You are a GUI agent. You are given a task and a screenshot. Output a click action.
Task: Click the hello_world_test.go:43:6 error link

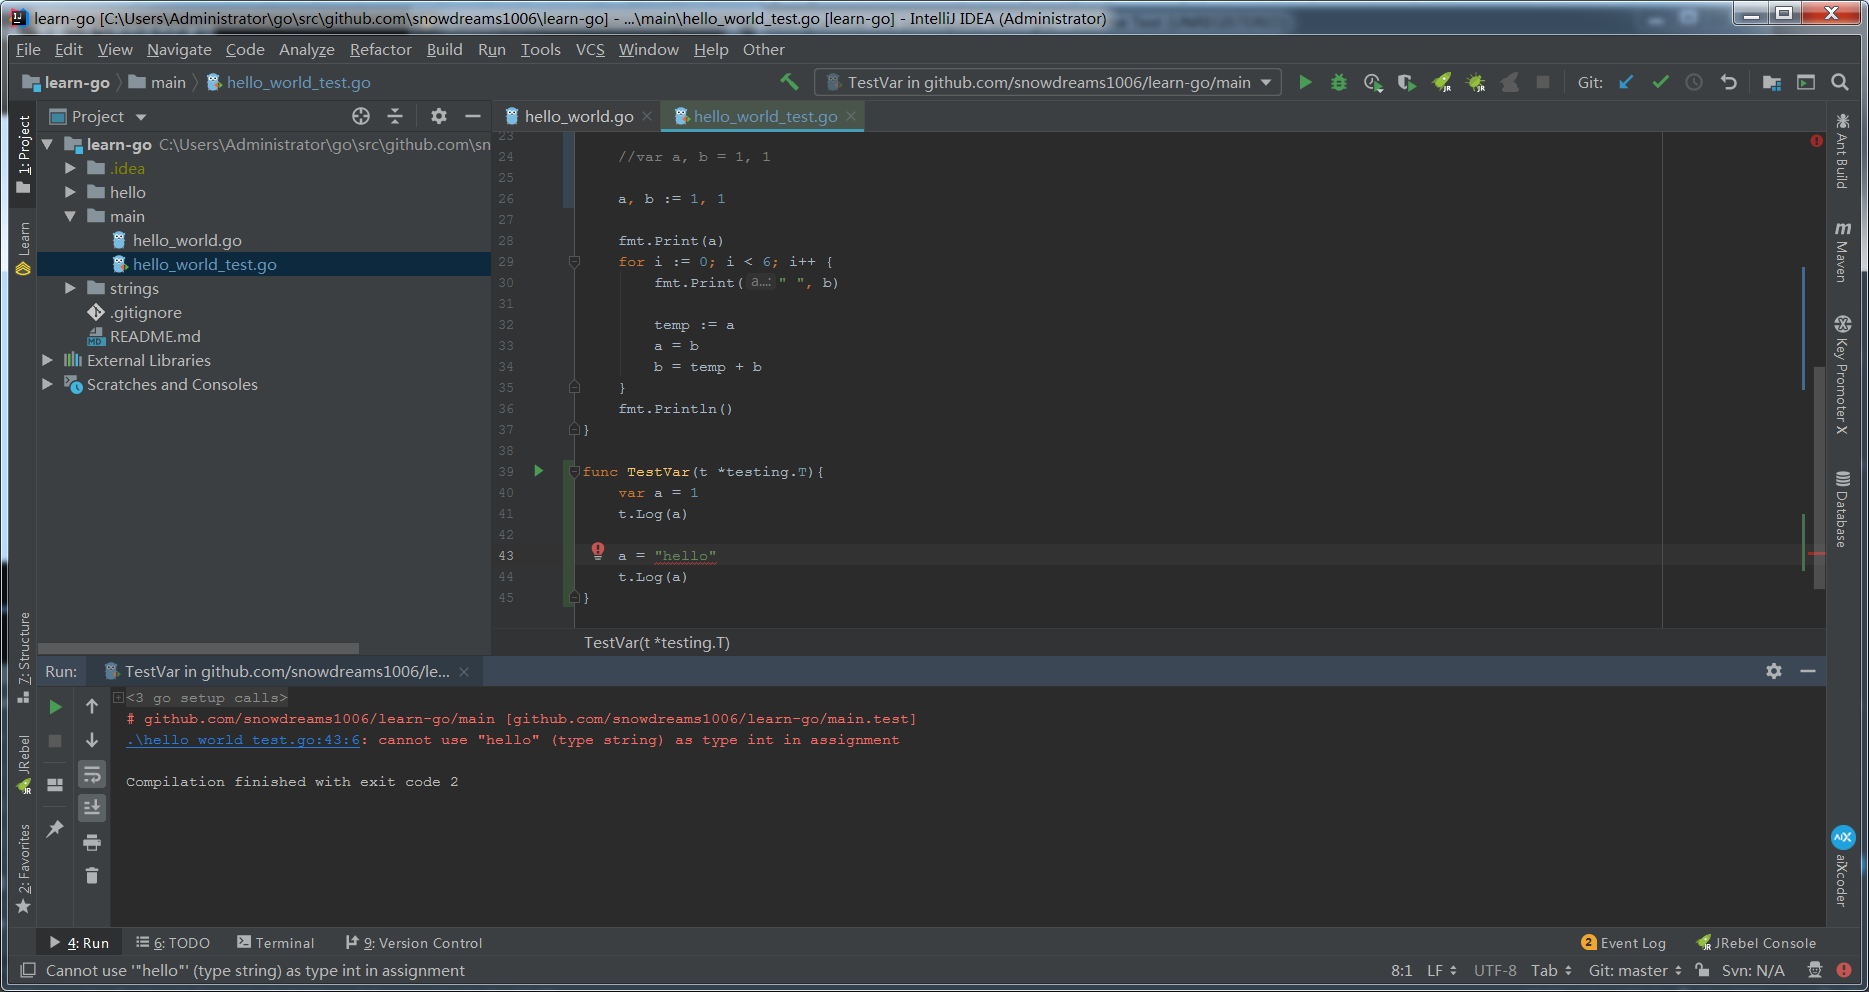(x=243, y=740)
